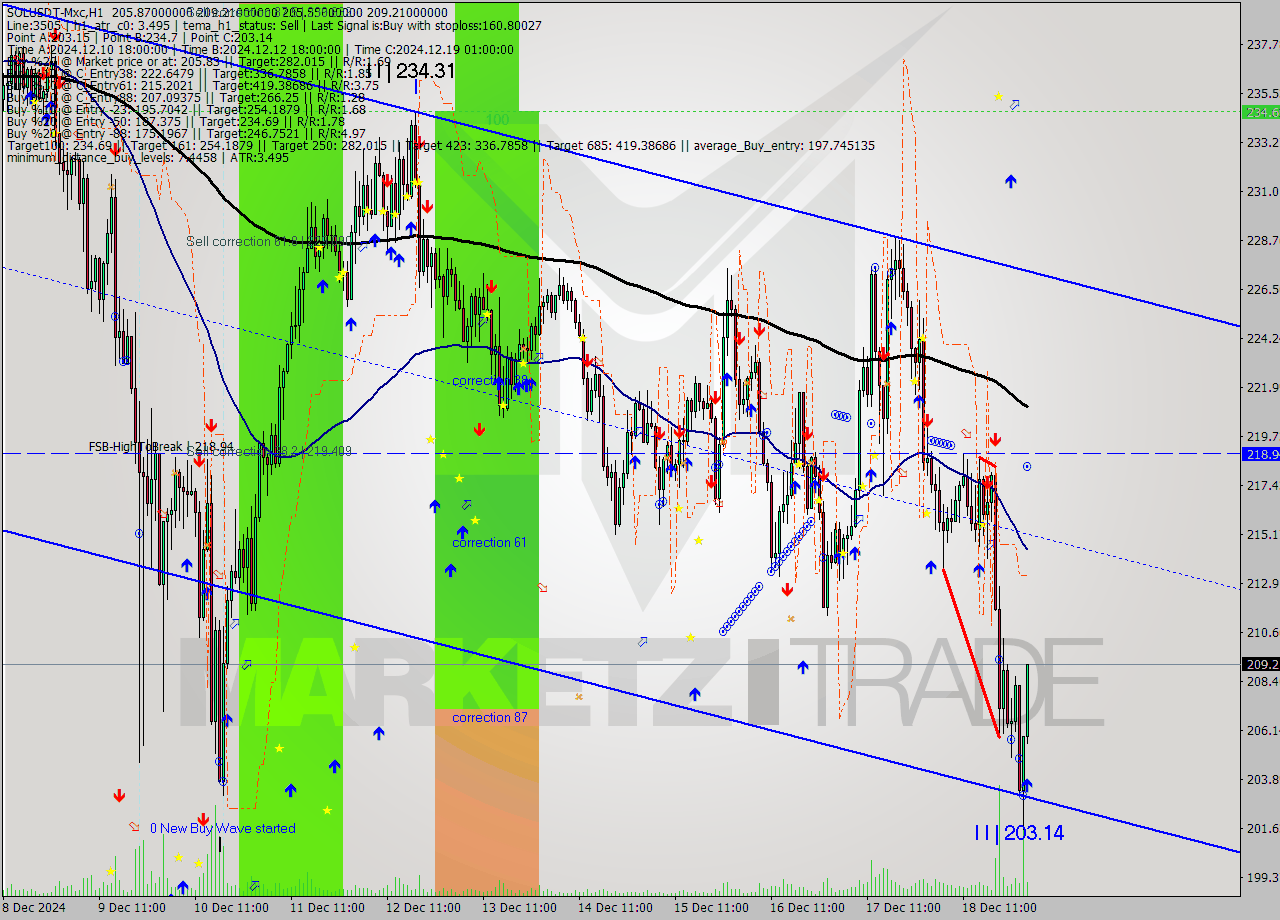This screenshot has width=1280, height=920.
Task: Click the '10 Dec 11:00' time label
Action: point(231,908)
